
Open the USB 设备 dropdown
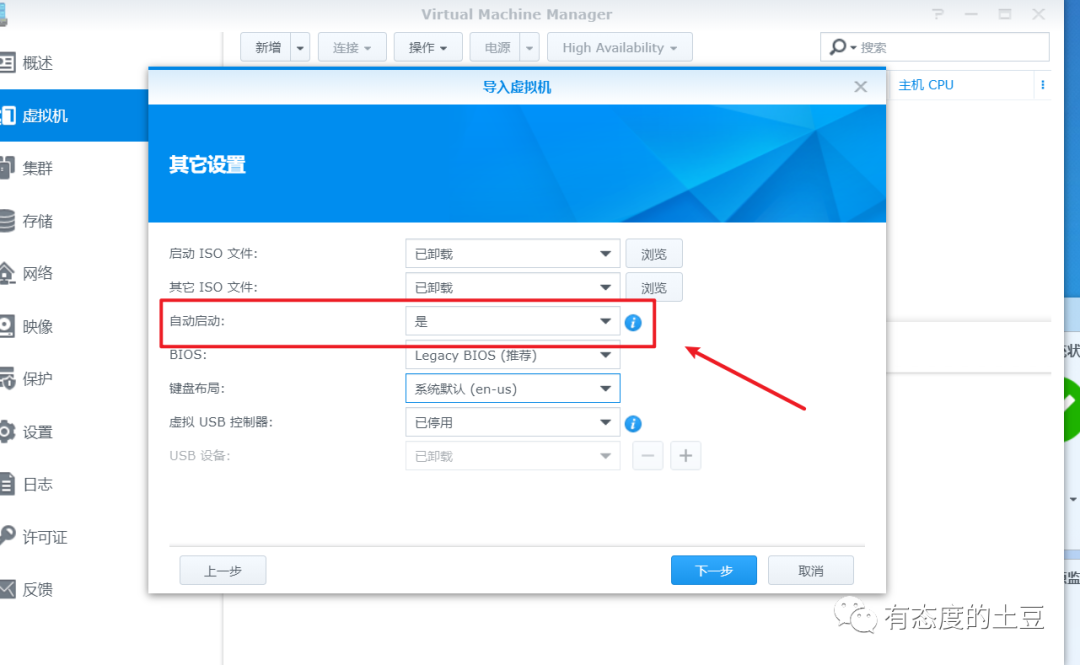coord(512,456)
